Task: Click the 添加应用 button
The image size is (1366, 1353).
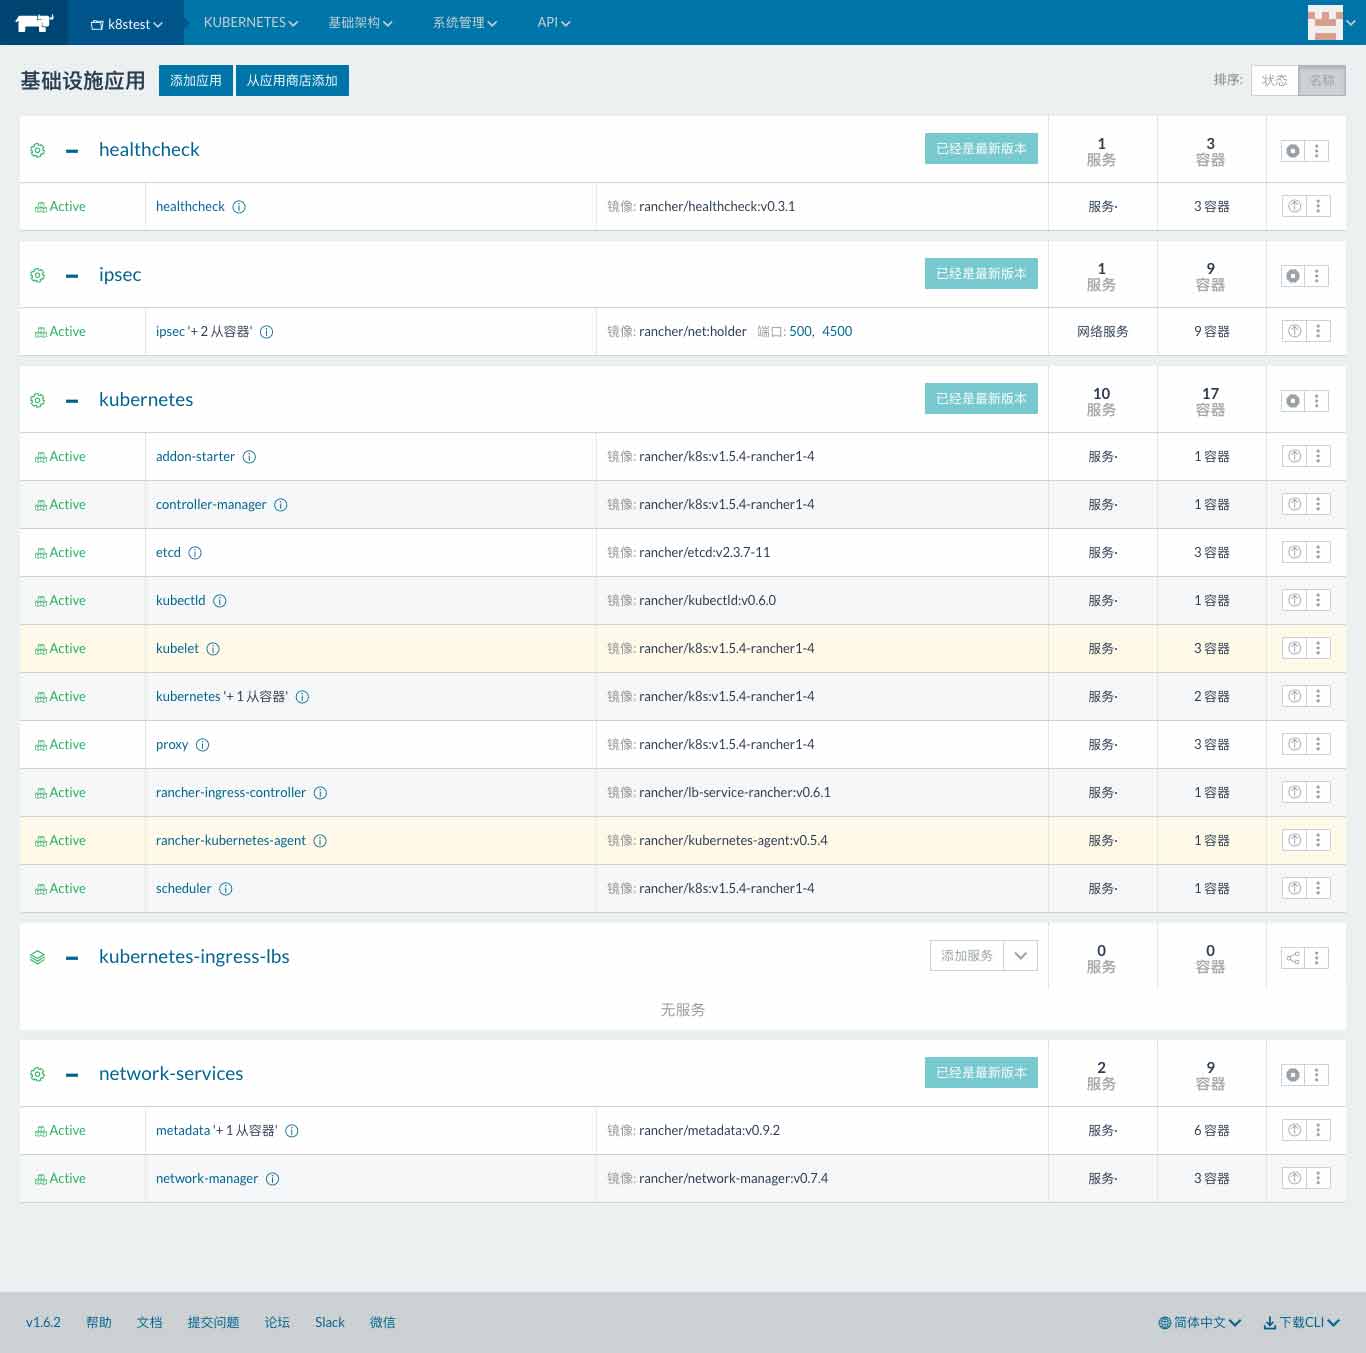Action: click(x=196, y=80)
